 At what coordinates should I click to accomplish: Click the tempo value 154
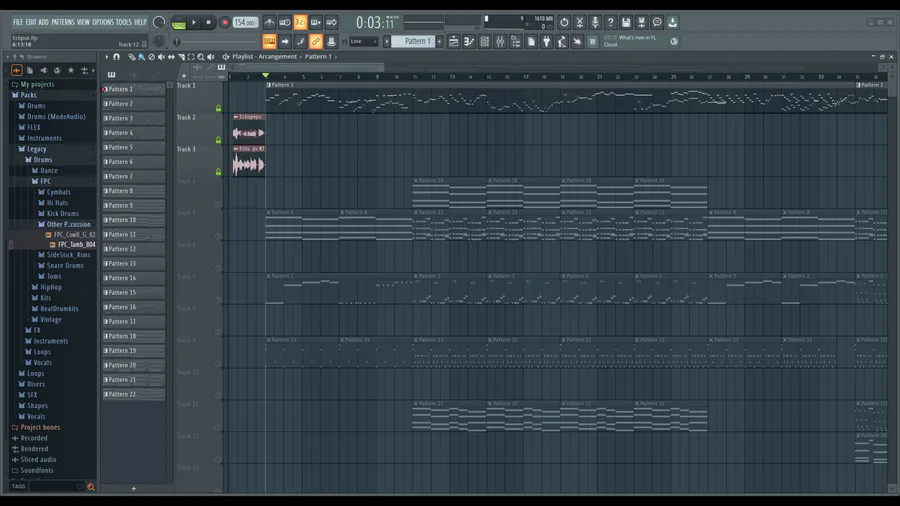click(246, 22)
